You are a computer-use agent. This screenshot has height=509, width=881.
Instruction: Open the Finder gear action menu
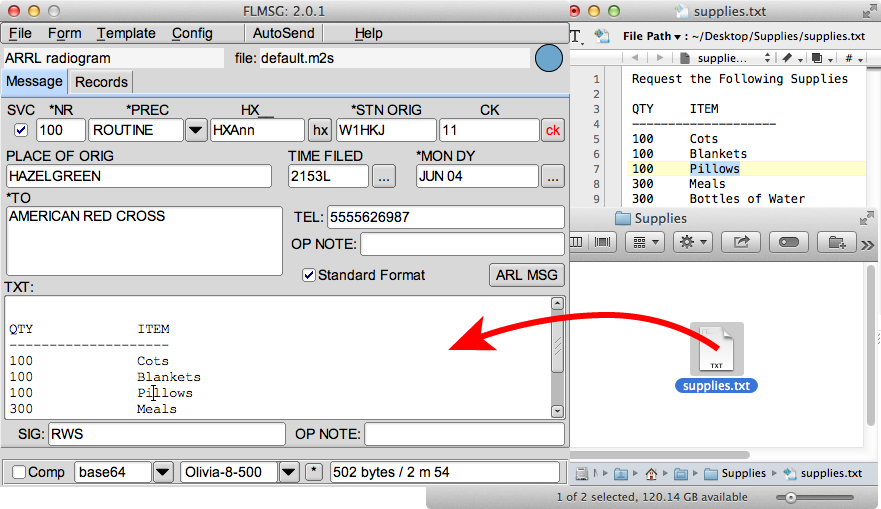pos(693,242)
